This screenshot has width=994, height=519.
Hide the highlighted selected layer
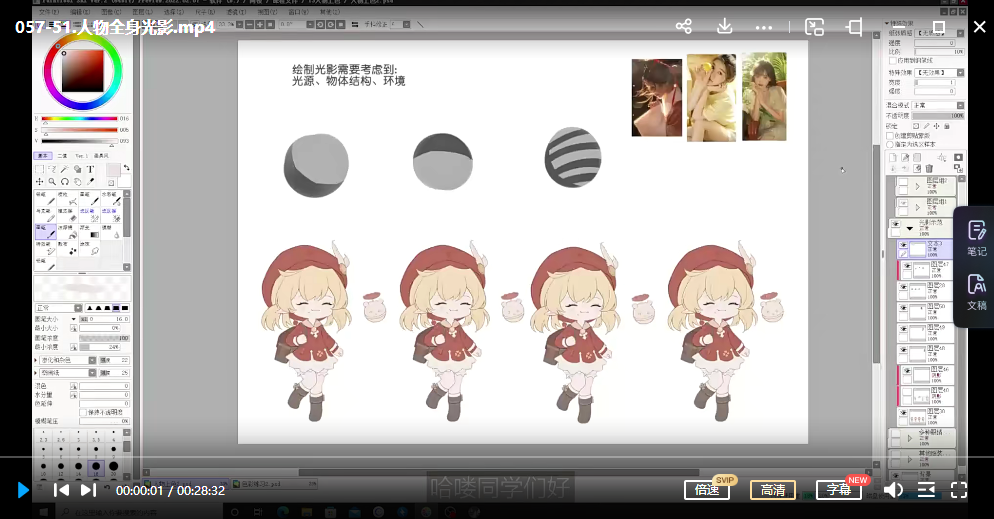[903, 245]
